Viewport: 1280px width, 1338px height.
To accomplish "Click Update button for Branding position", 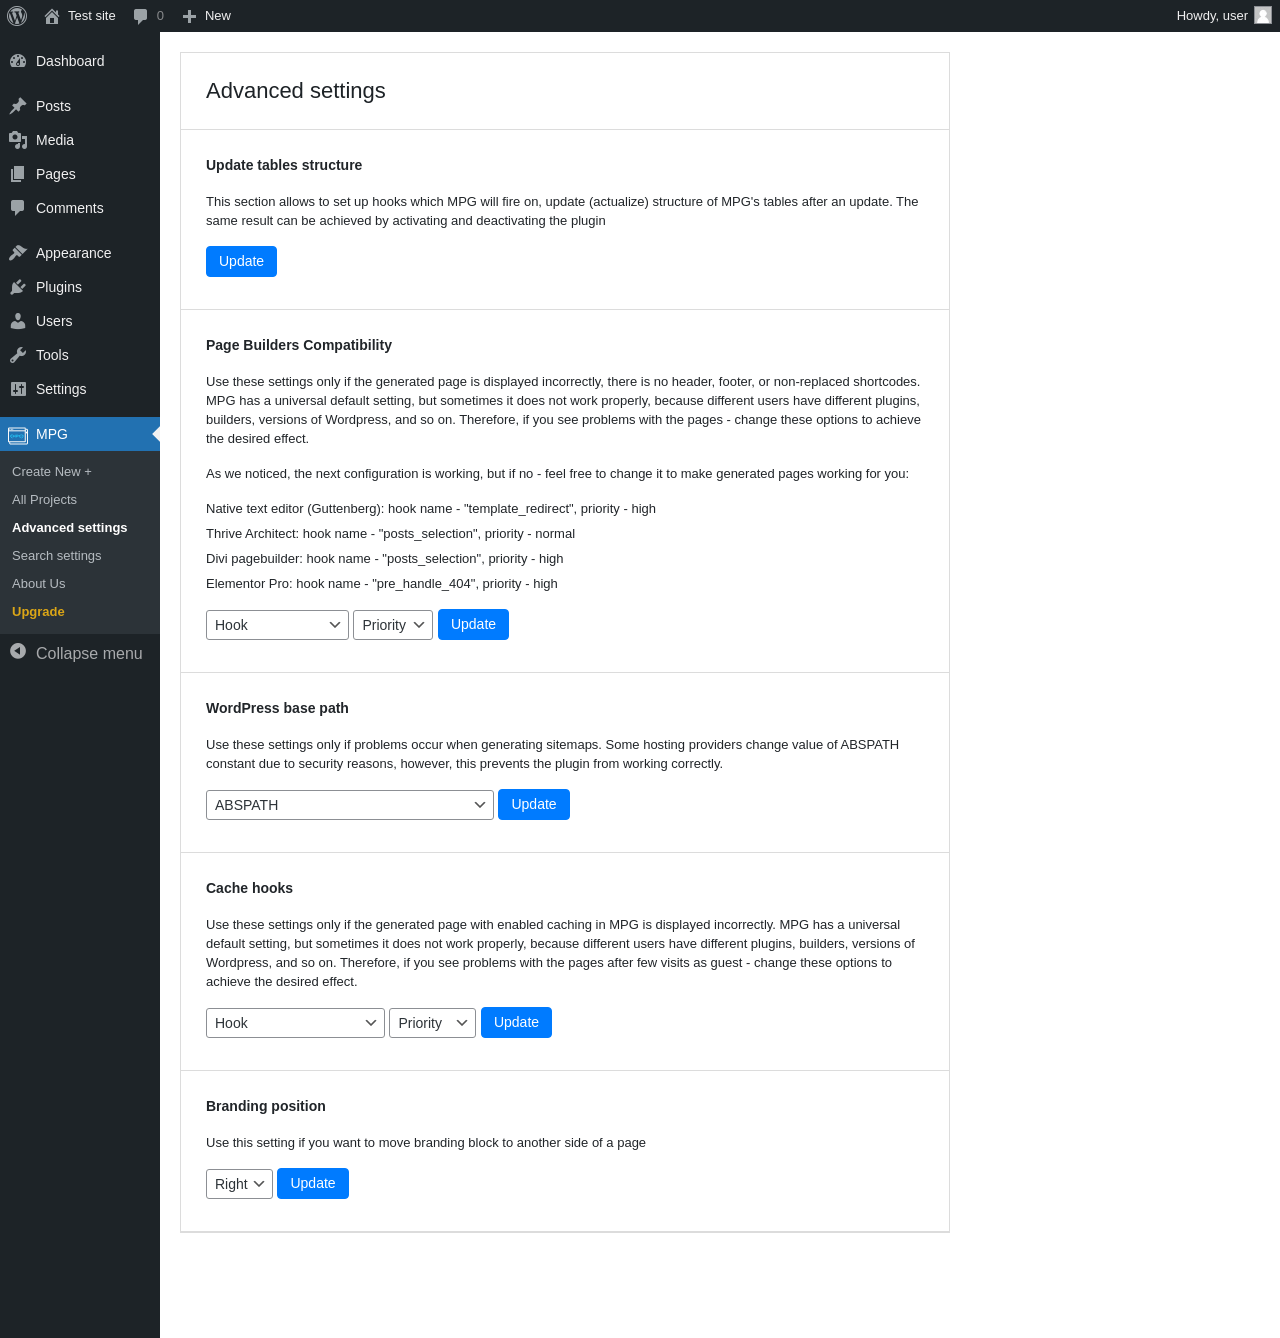I will [x=313, y=1183].
